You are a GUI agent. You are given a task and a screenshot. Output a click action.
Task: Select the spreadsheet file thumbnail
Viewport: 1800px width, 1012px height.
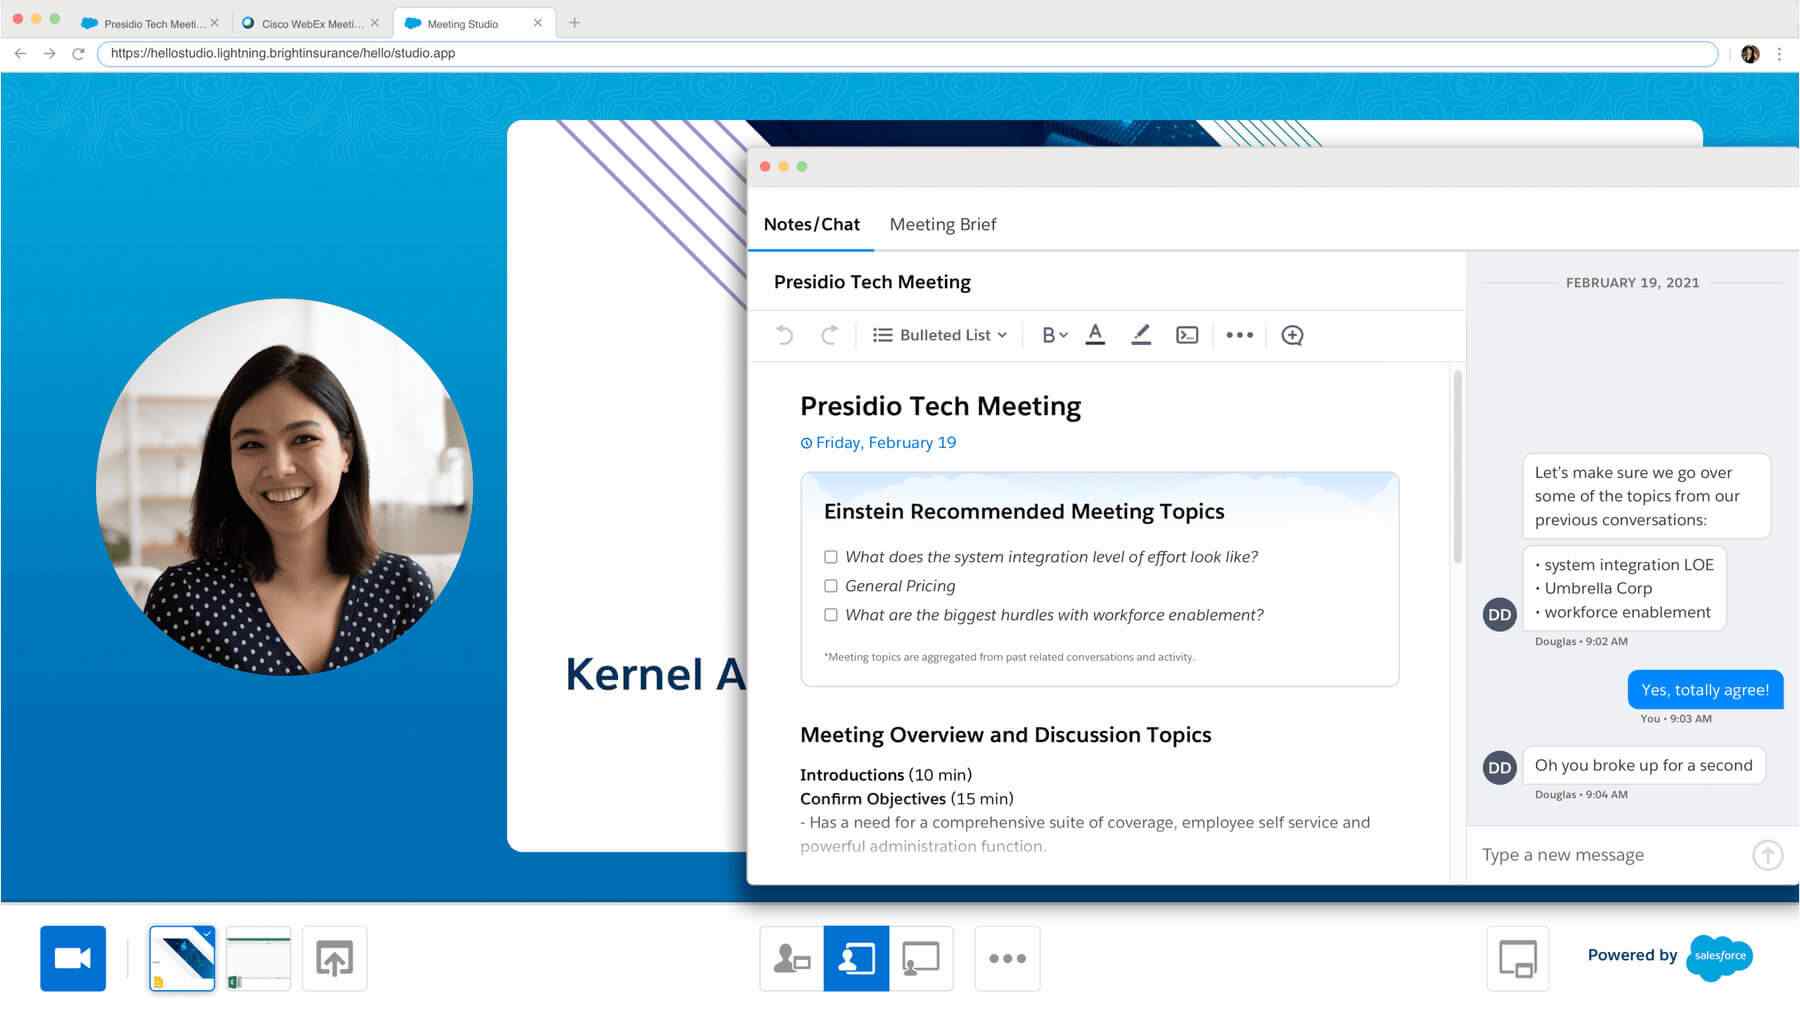259,958
